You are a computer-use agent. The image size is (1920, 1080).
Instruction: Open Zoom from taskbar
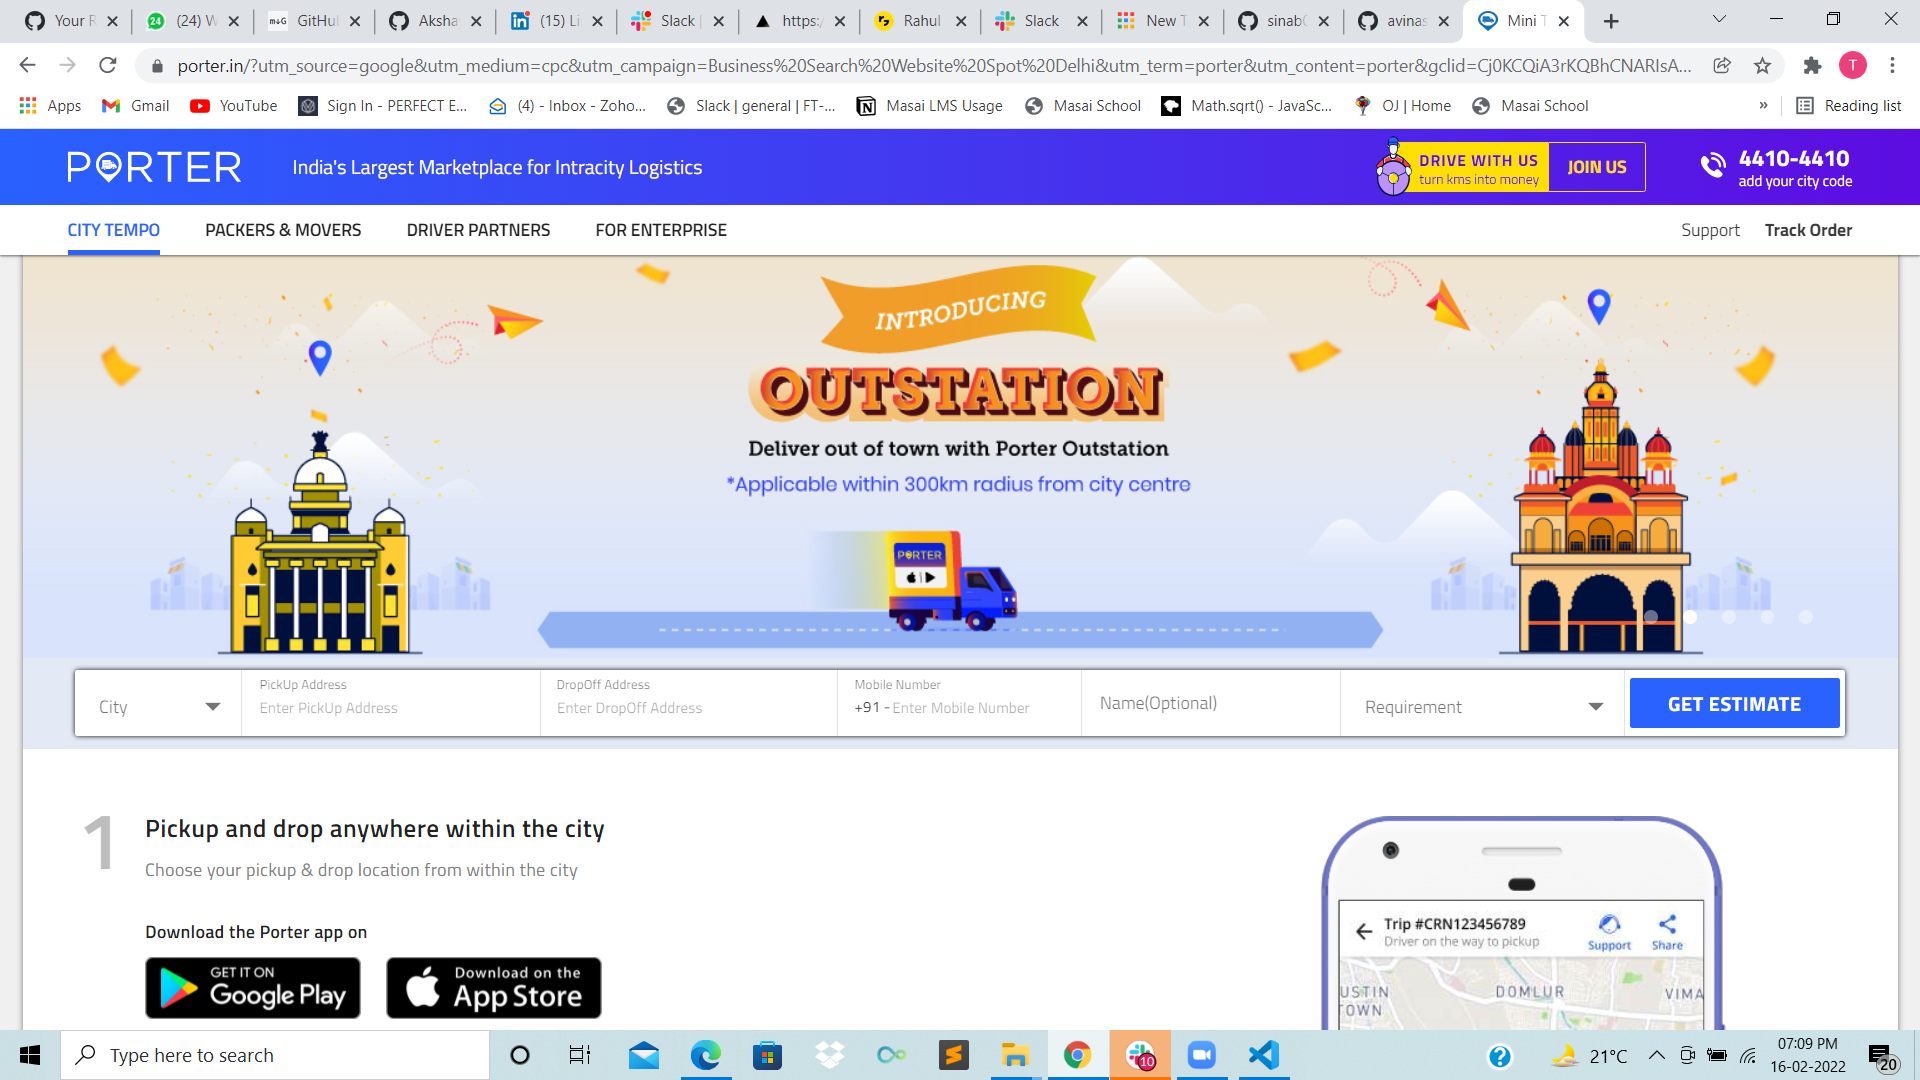coord(1201,1055)
